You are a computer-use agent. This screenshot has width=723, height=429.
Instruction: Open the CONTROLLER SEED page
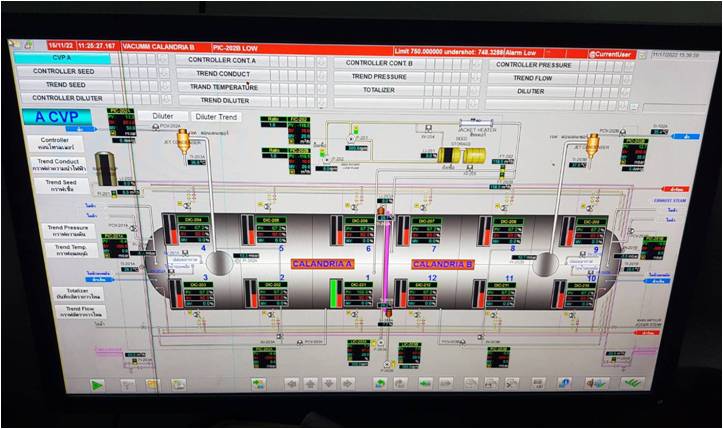tap(64, 72)
